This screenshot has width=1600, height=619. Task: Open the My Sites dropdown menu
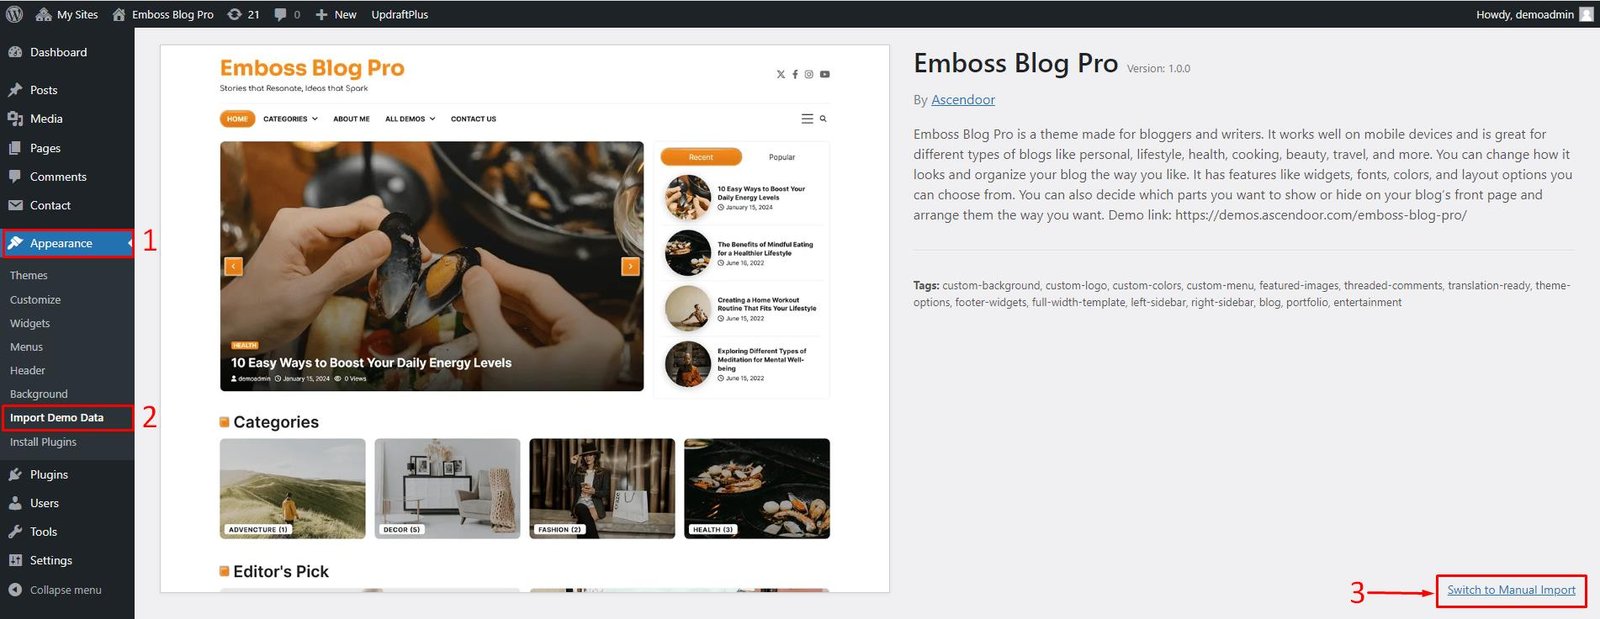(x=67, y=14)
